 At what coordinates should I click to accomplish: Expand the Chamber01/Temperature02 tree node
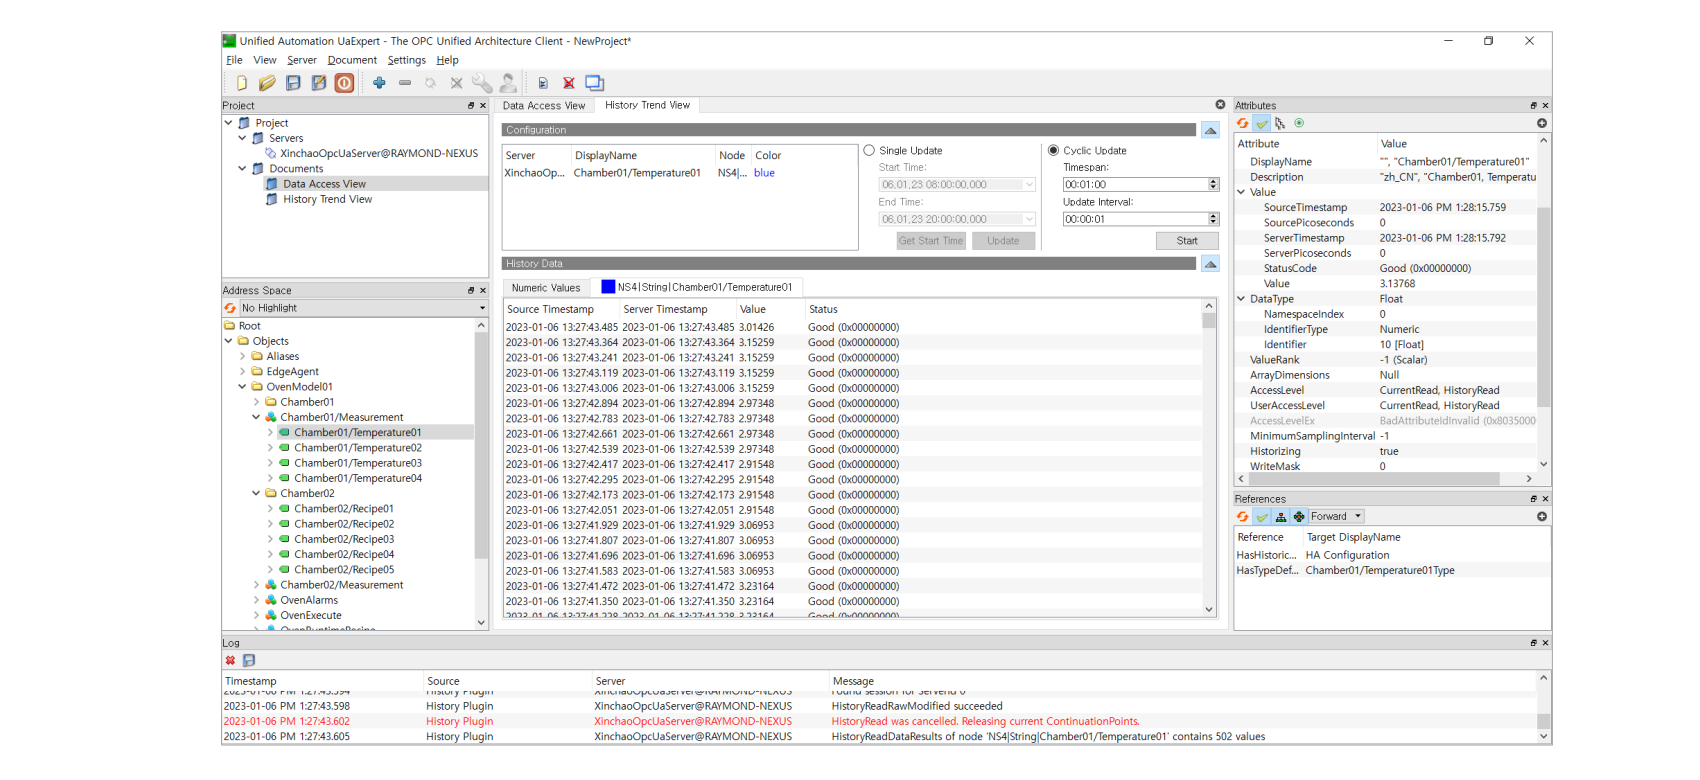270,448
